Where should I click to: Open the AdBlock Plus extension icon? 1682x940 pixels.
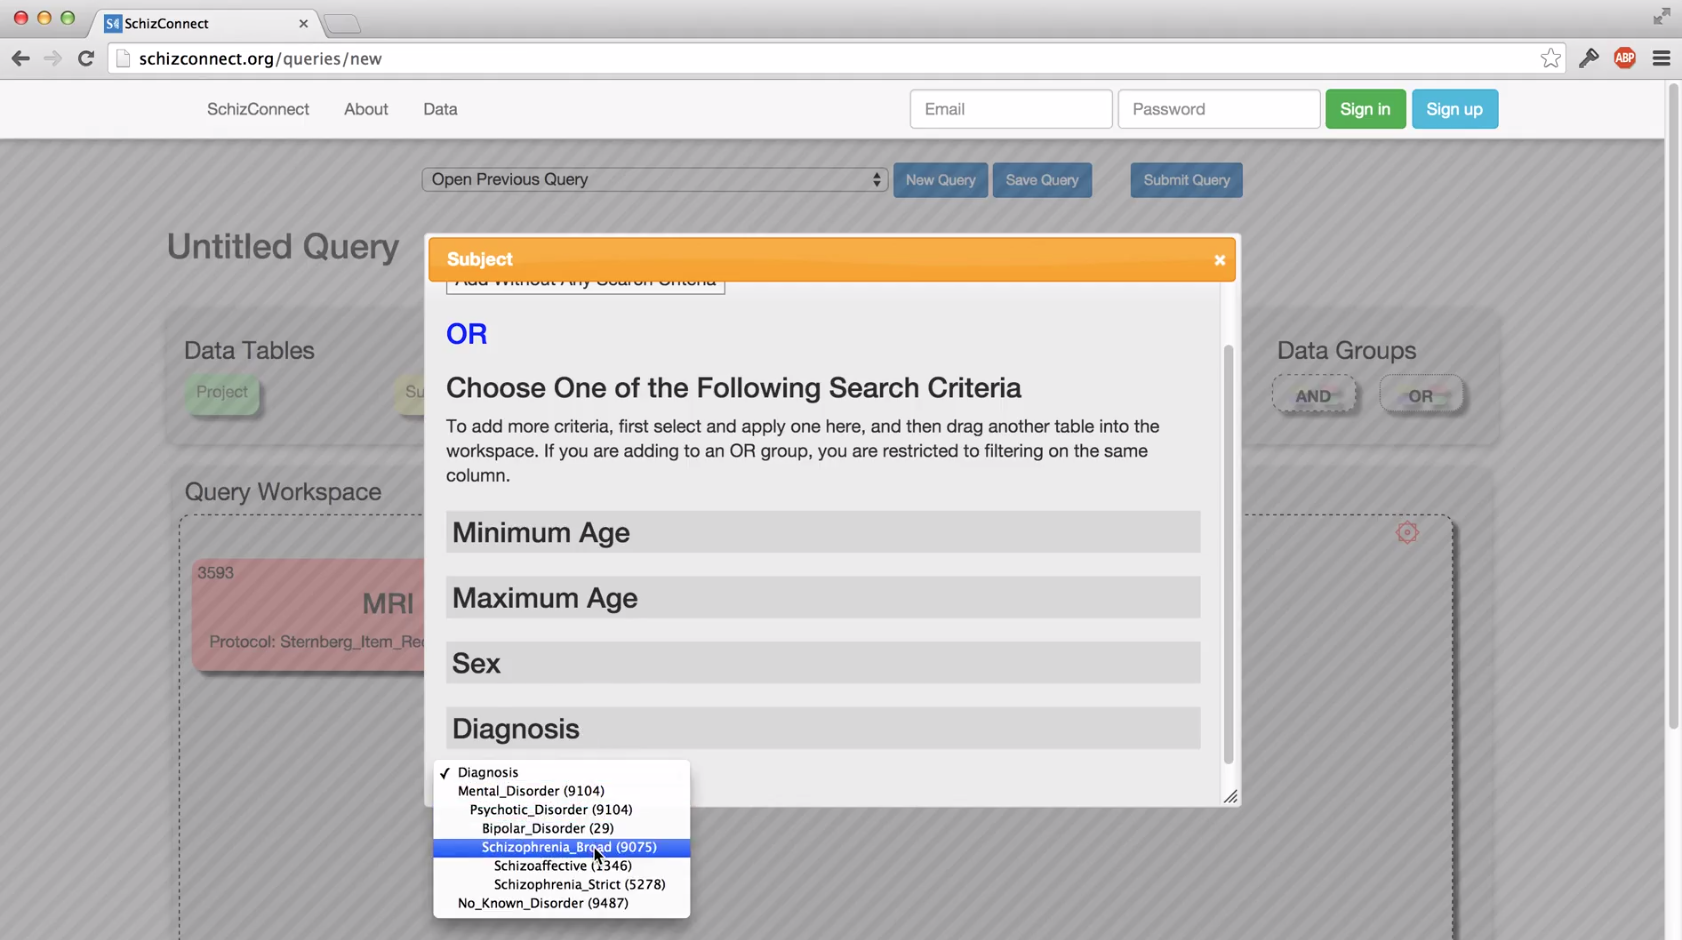[x=1625, y=59]
